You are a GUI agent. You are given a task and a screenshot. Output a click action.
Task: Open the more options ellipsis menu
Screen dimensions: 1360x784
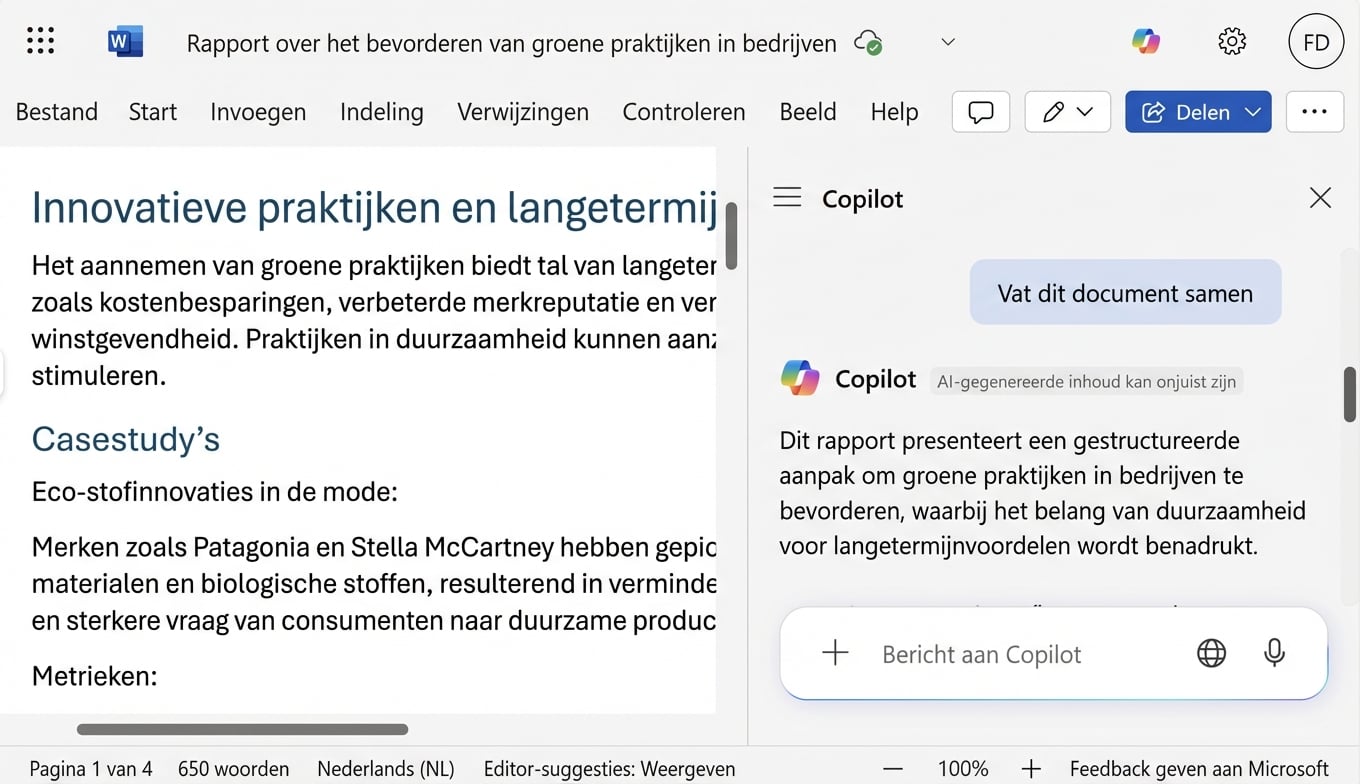point(1314,112)
